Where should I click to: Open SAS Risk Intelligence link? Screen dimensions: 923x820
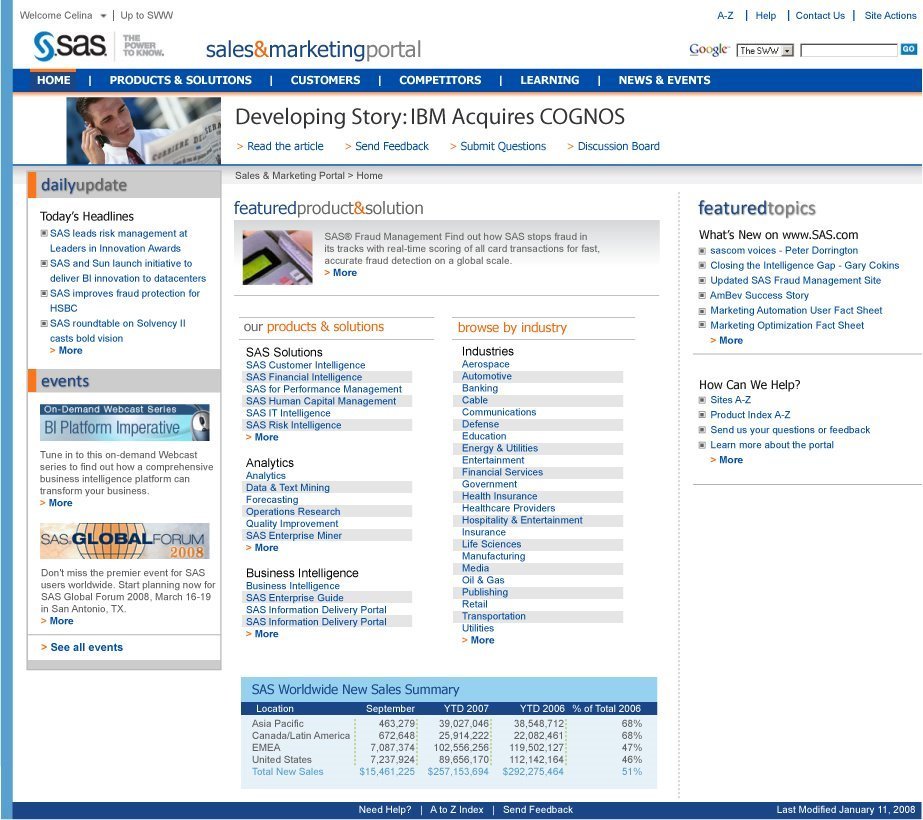(x=293, y=425)
